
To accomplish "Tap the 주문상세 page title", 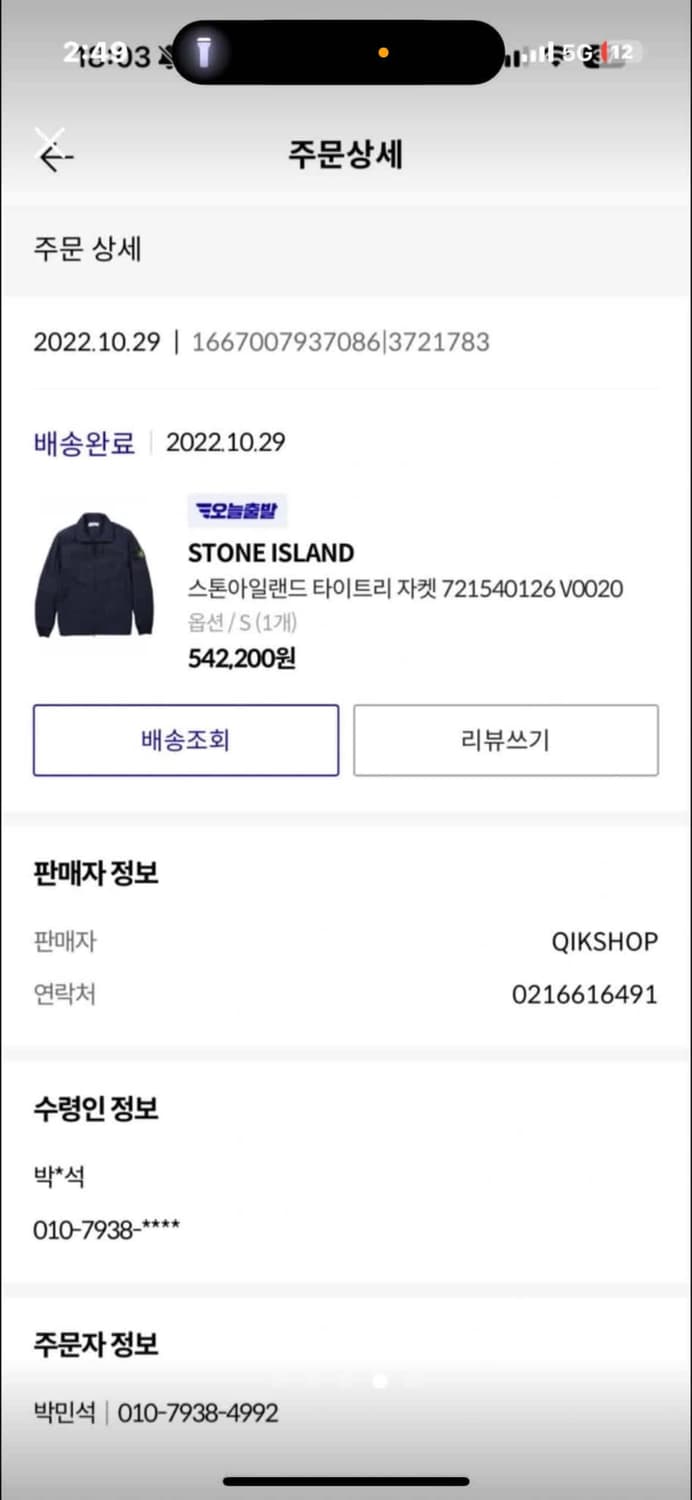I will [345, 156].
